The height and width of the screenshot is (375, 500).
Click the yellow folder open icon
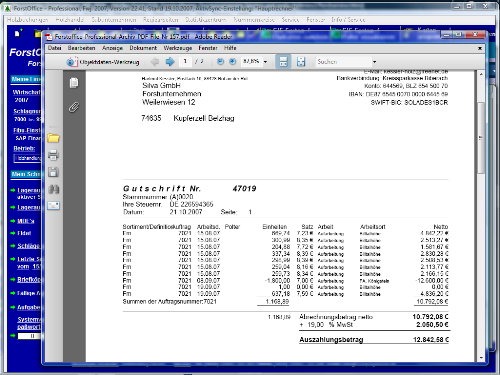(x=53, y=138)
